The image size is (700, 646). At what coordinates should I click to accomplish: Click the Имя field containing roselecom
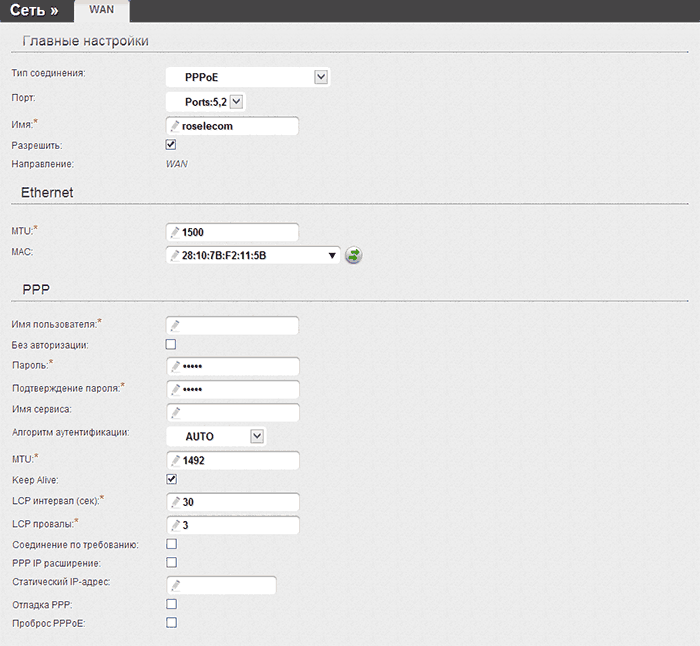[232, 126]
